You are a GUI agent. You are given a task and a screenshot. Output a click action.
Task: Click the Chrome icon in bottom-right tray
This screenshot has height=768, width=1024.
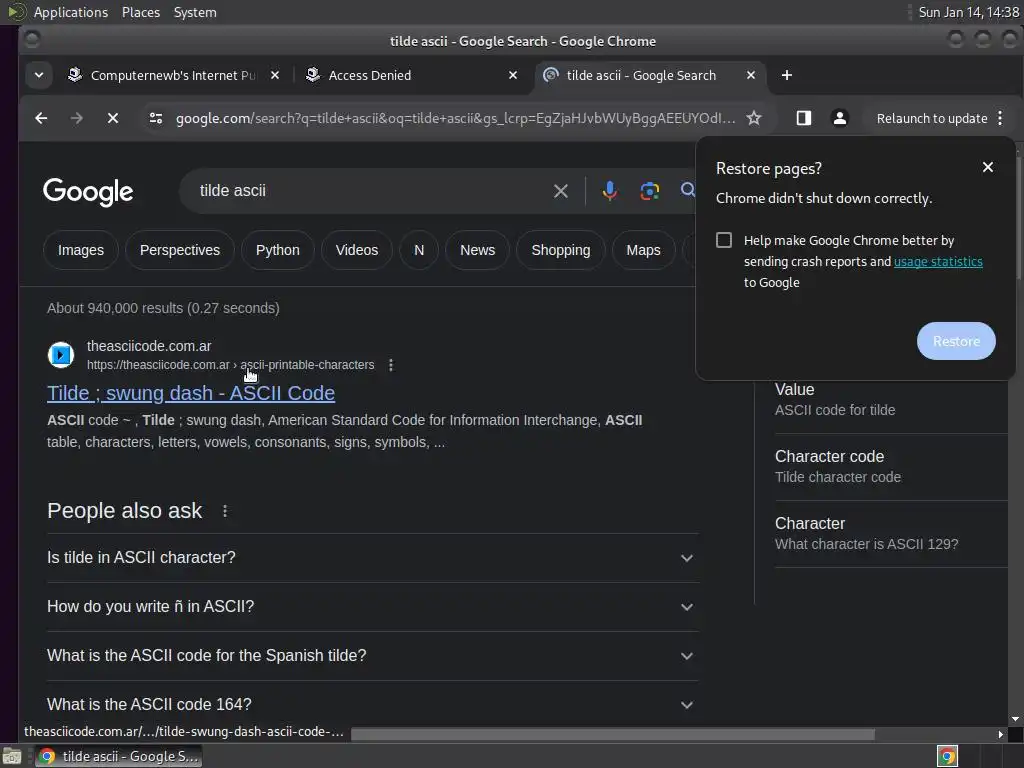[x=948, y=757]
